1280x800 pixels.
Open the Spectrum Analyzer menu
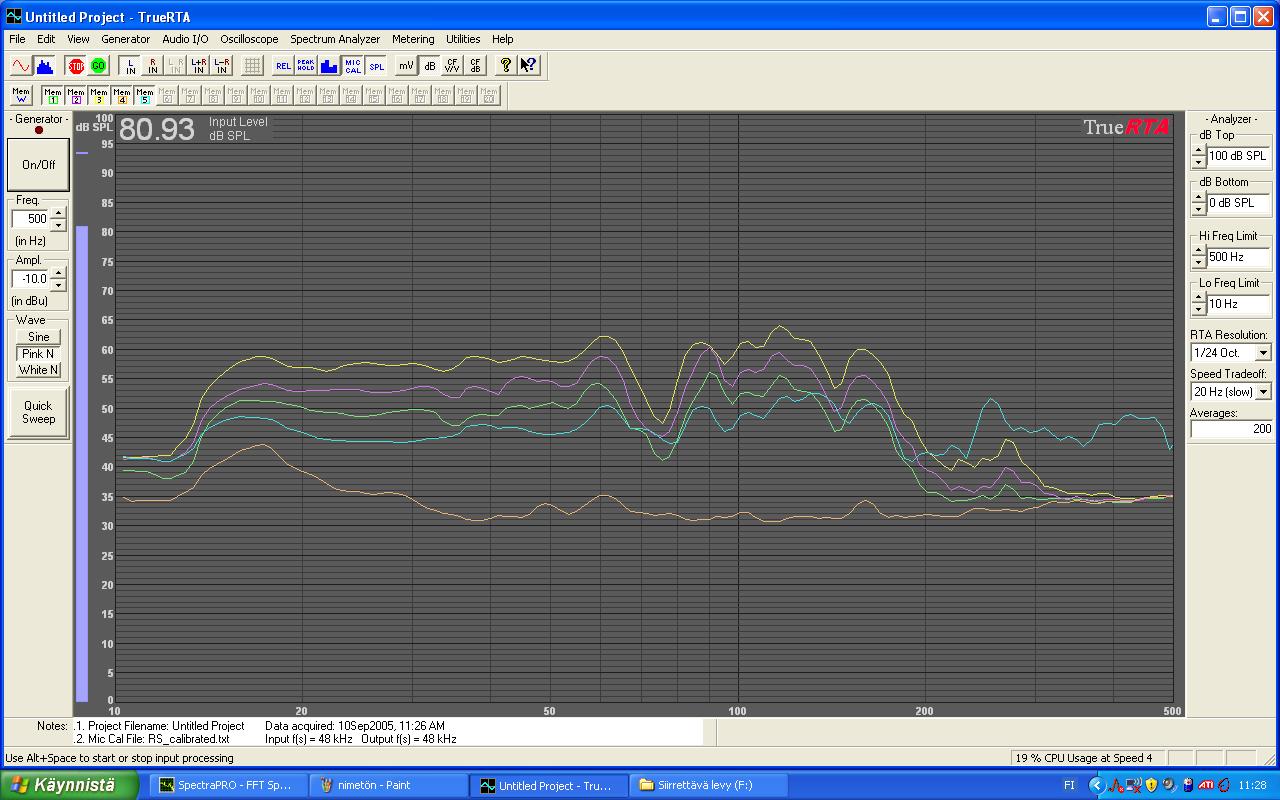(x=335, y=39)
